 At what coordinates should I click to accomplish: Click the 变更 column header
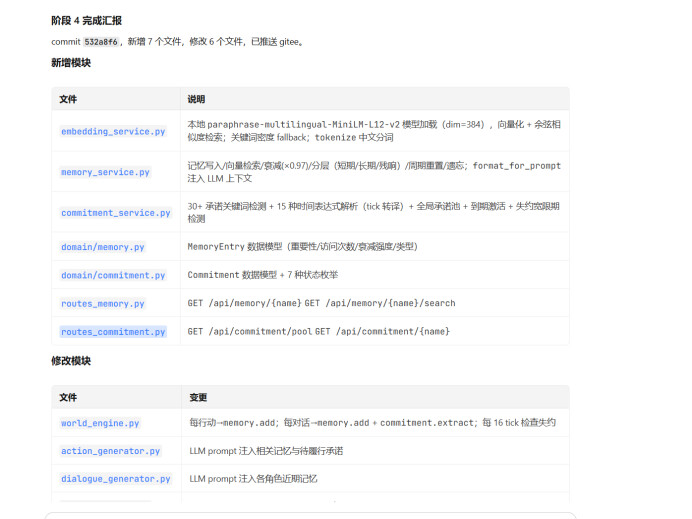198,398
